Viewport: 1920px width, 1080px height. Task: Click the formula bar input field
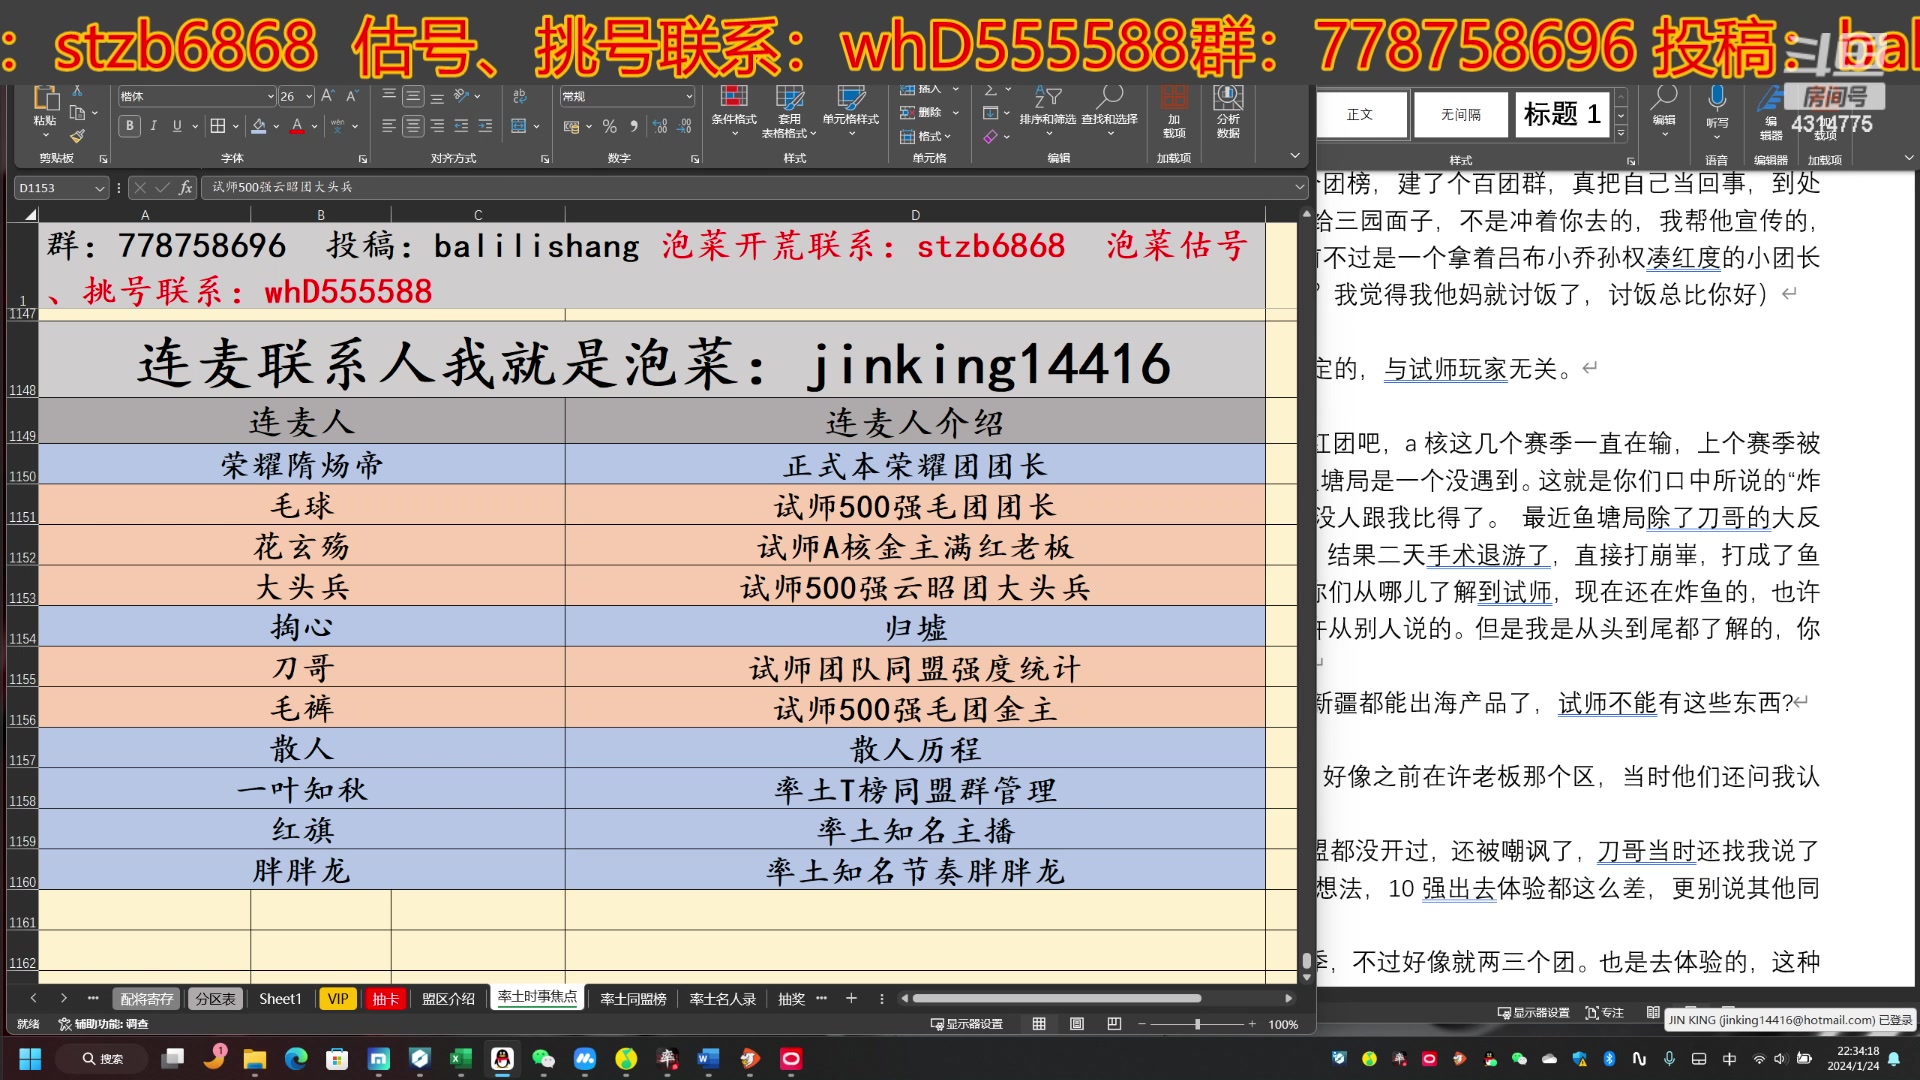tap(747, 187)
